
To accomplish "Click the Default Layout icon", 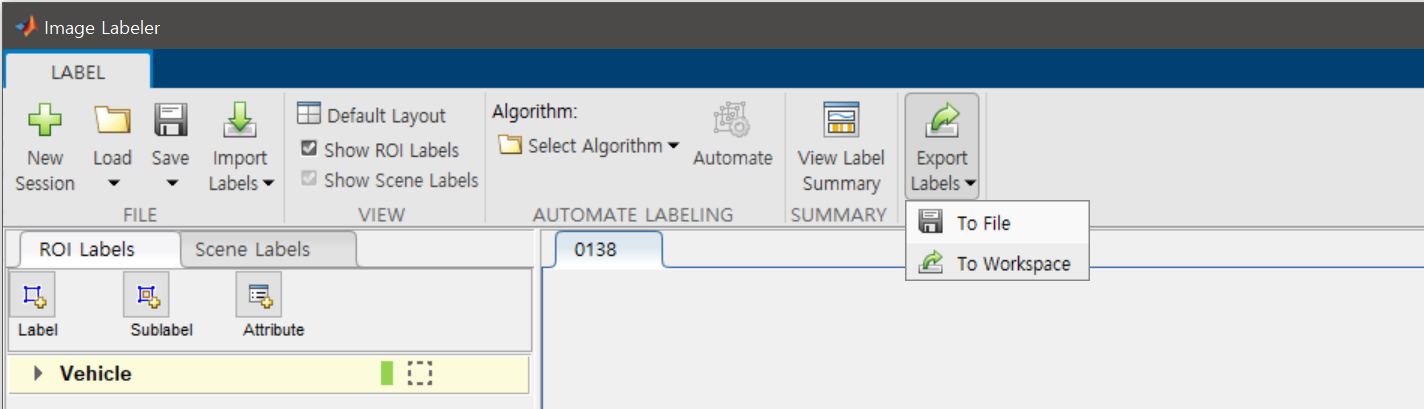I will pos(309,114).
